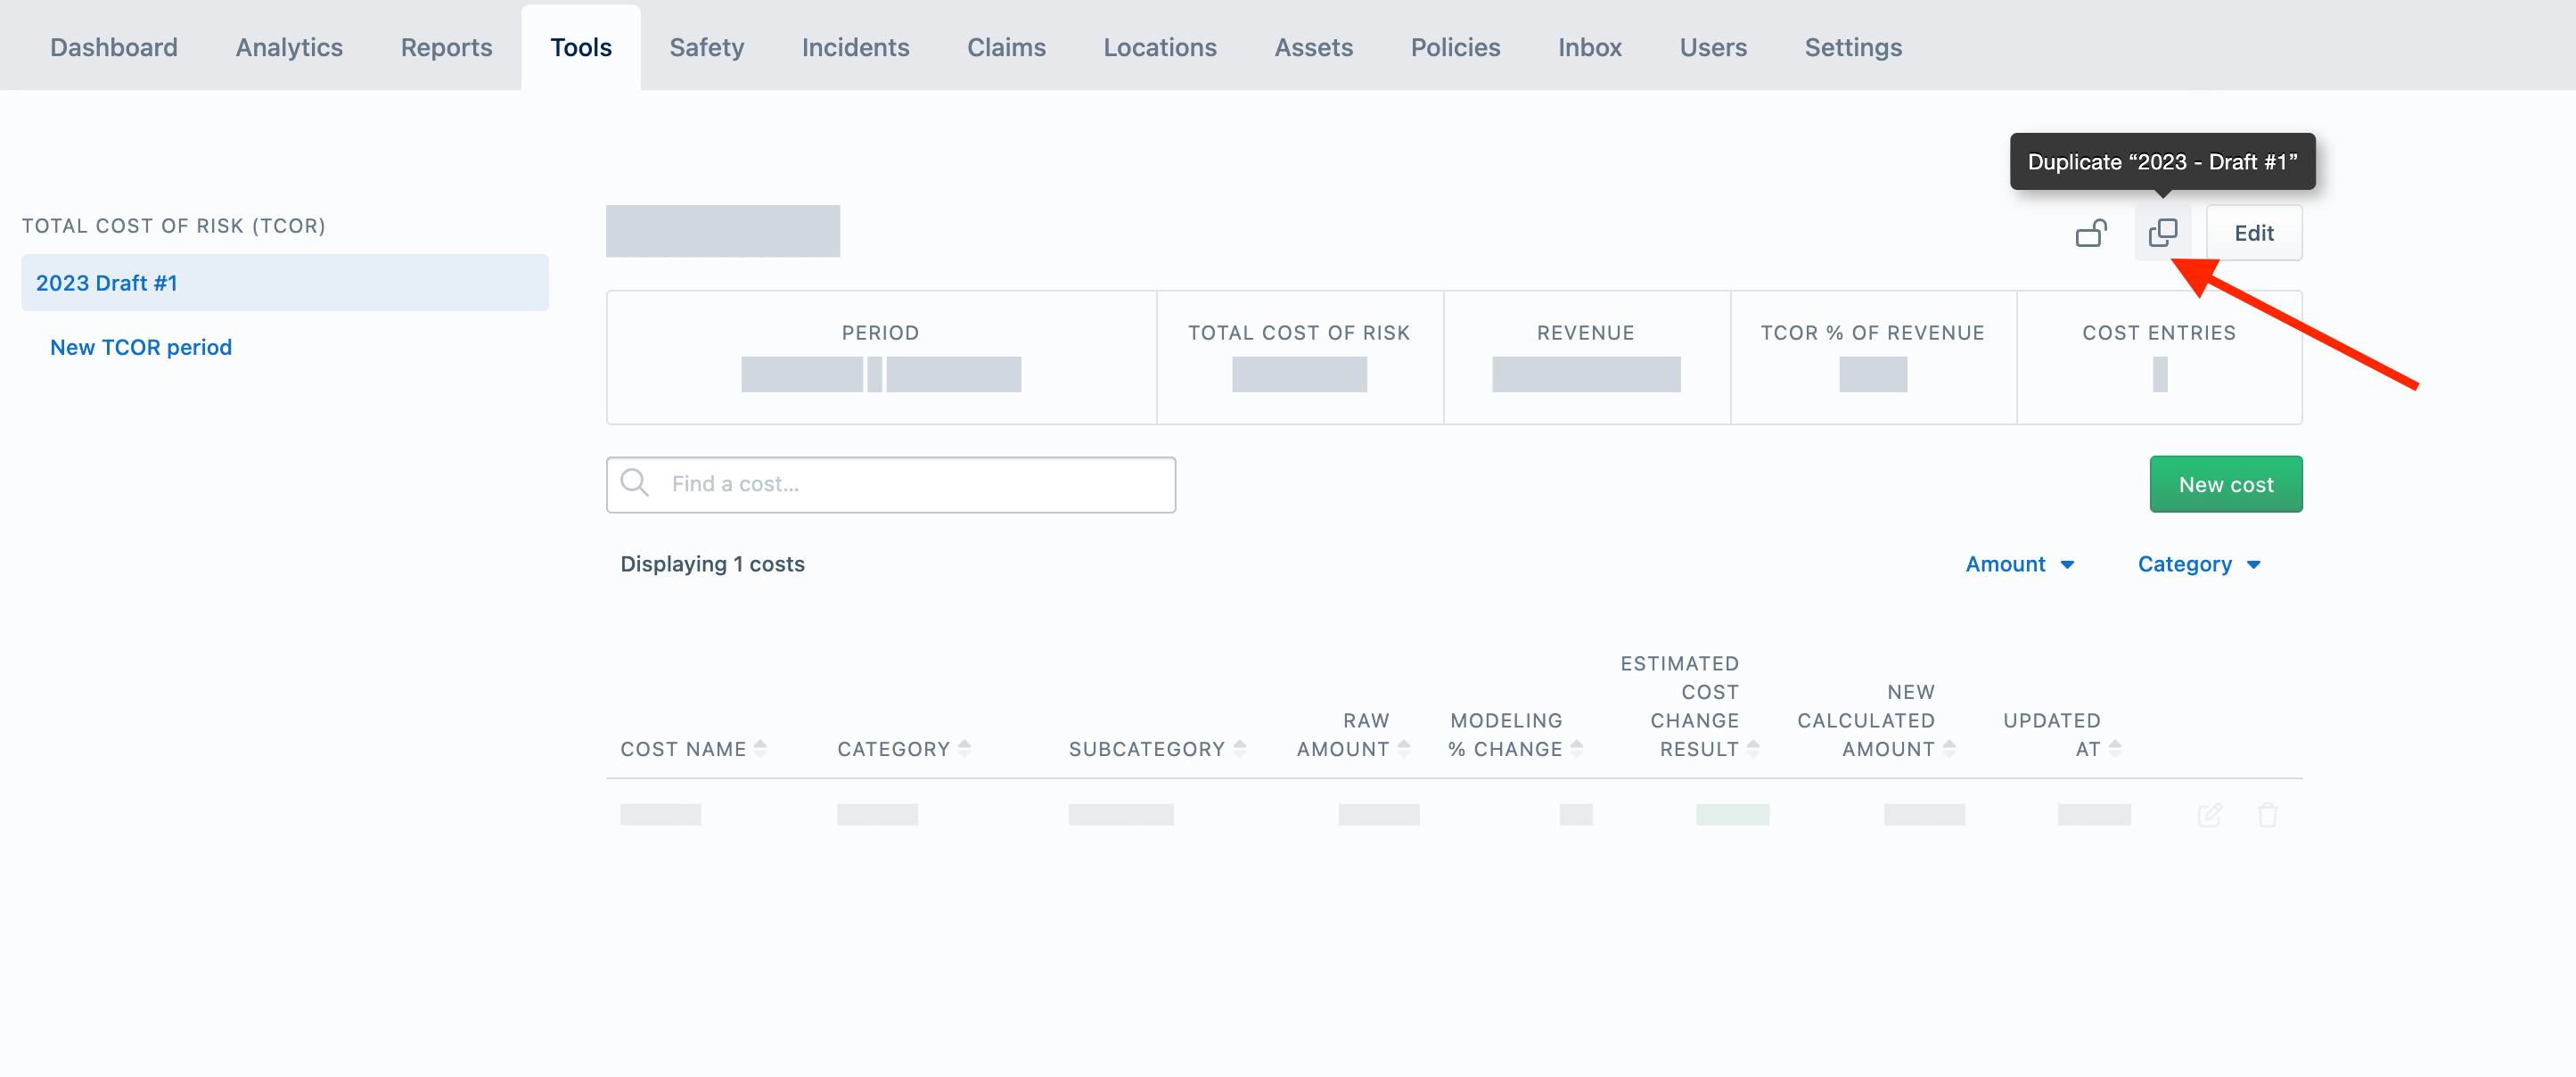Click the unlock padlock icon

point(2091,233)
